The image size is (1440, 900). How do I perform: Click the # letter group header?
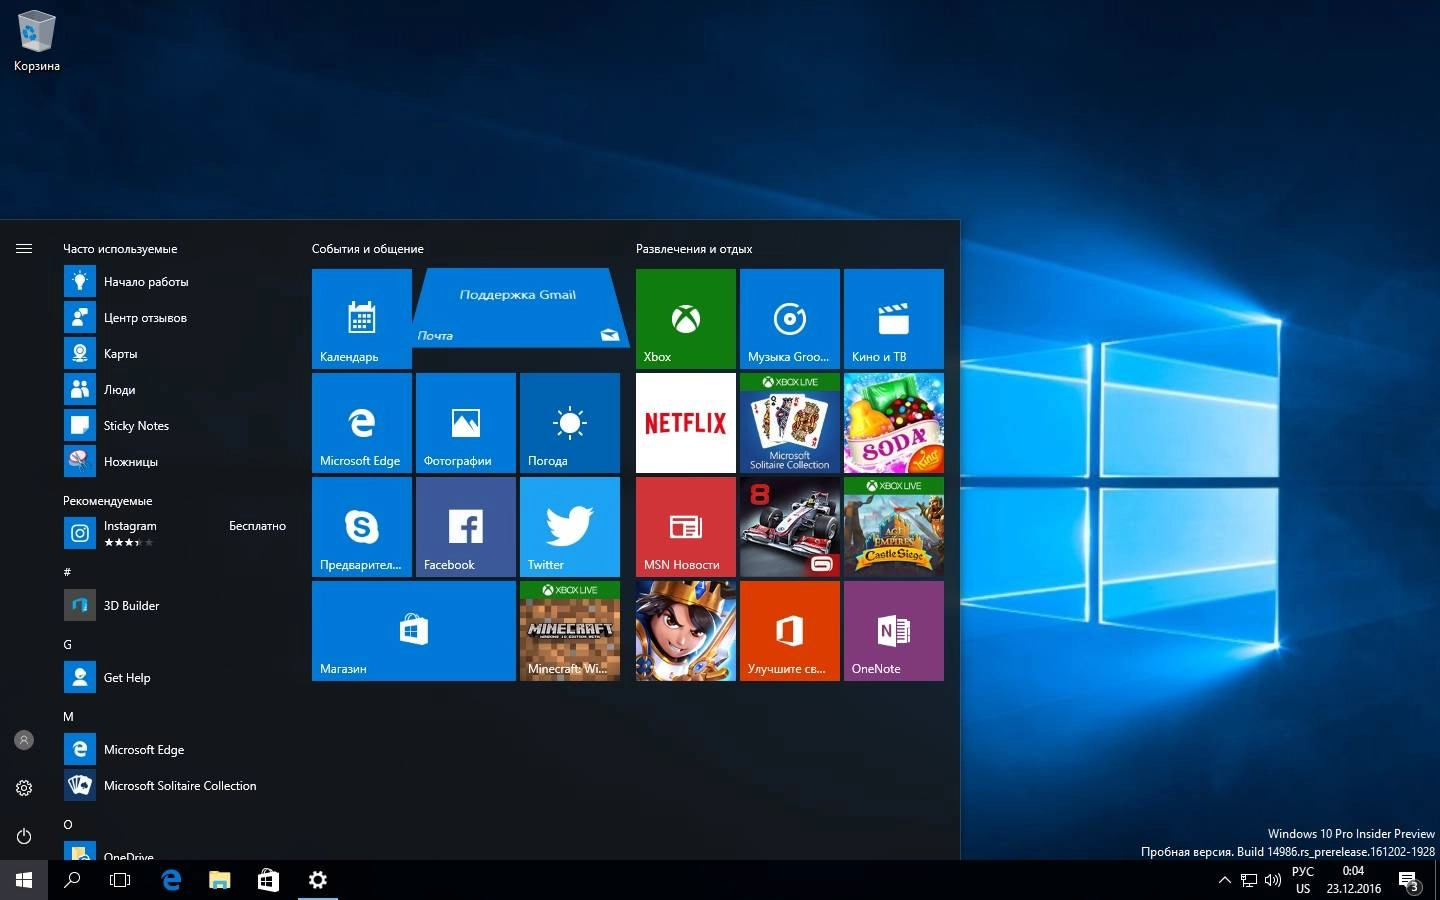67,572
